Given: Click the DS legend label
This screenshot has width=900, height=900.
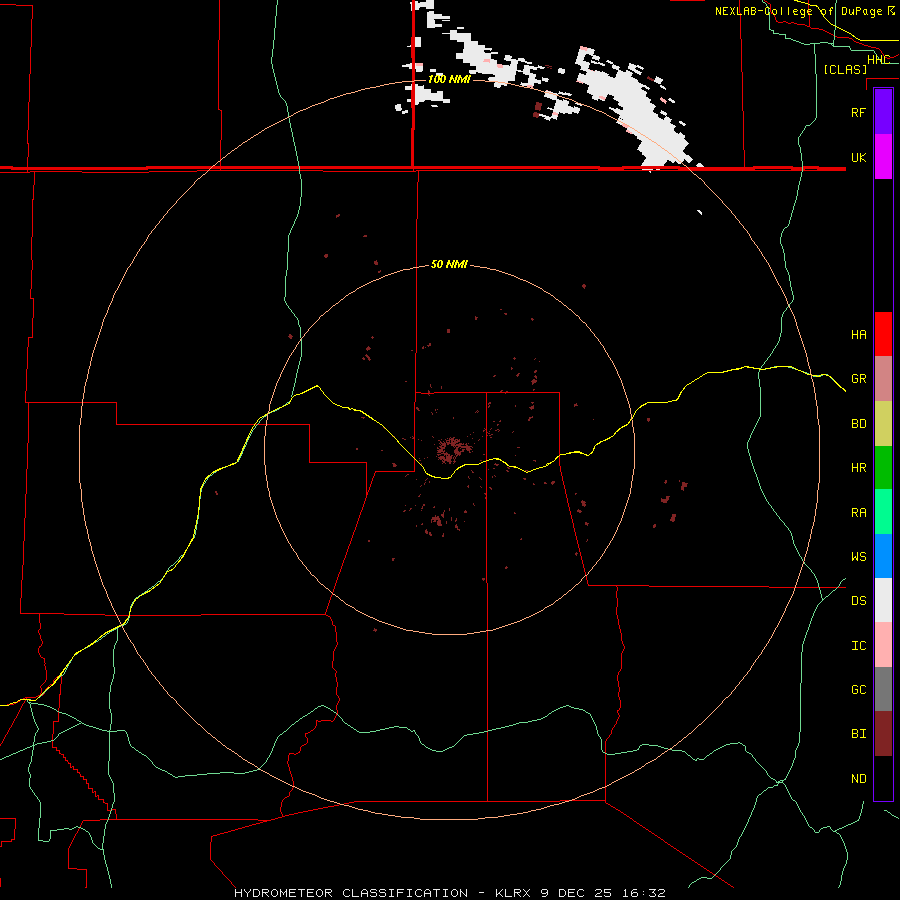Looking at the screenshot, I should [x=859, y=600].
